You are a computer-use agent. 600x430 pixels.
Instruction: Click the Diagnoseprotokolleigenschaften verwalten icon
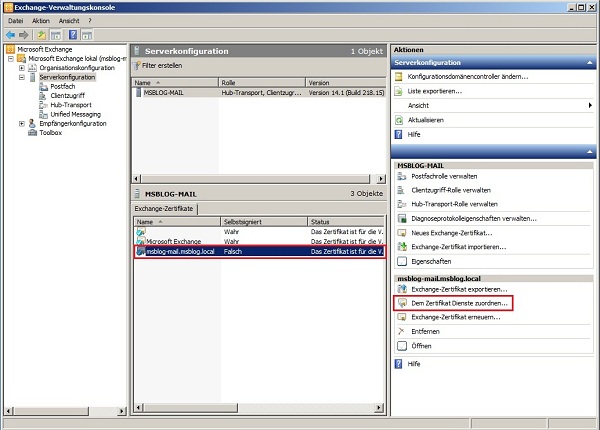[402, 218]
